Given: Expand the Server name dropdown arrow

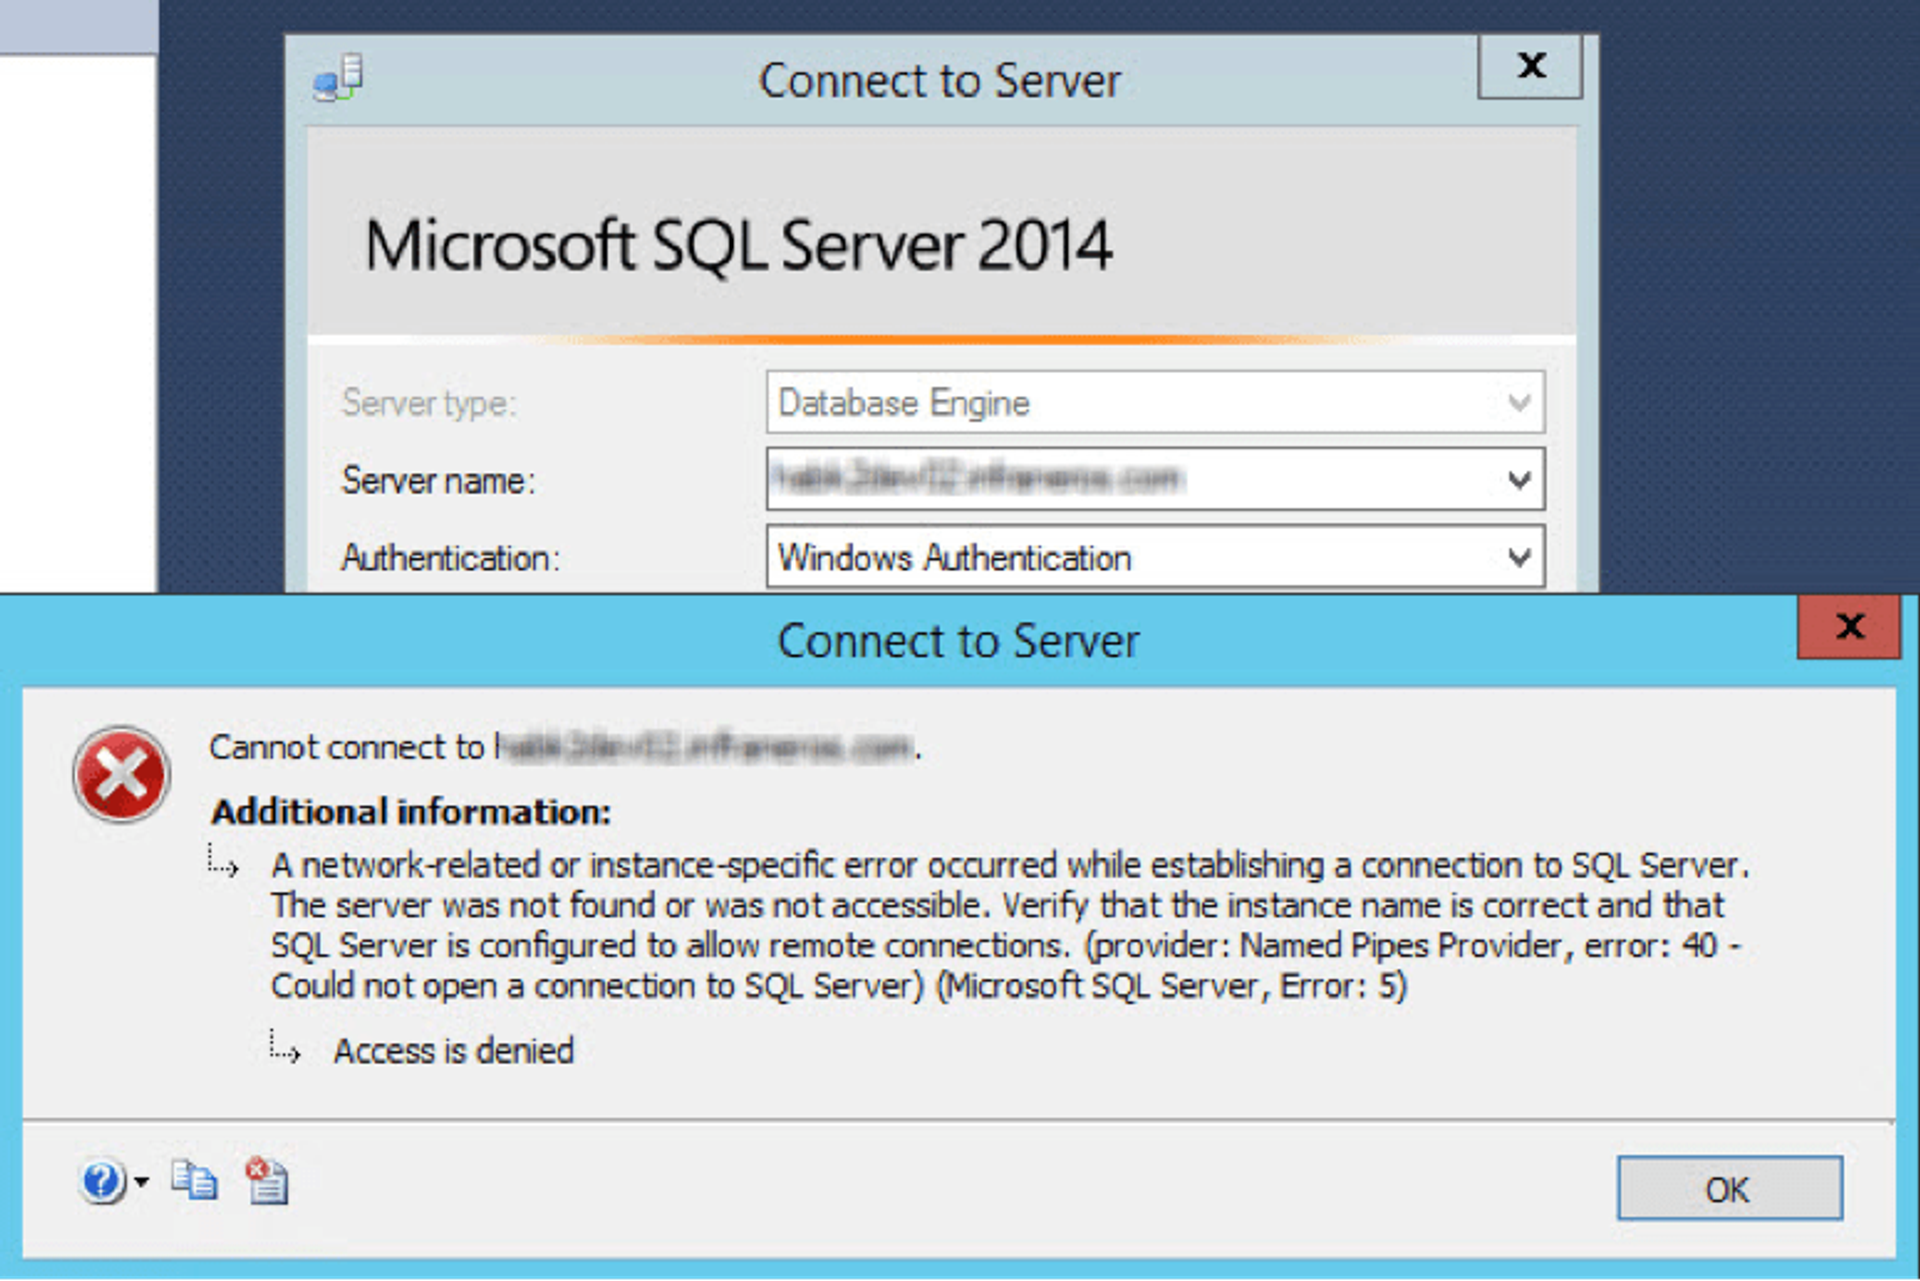Looking at the screenshot, I should [1518, 480].
